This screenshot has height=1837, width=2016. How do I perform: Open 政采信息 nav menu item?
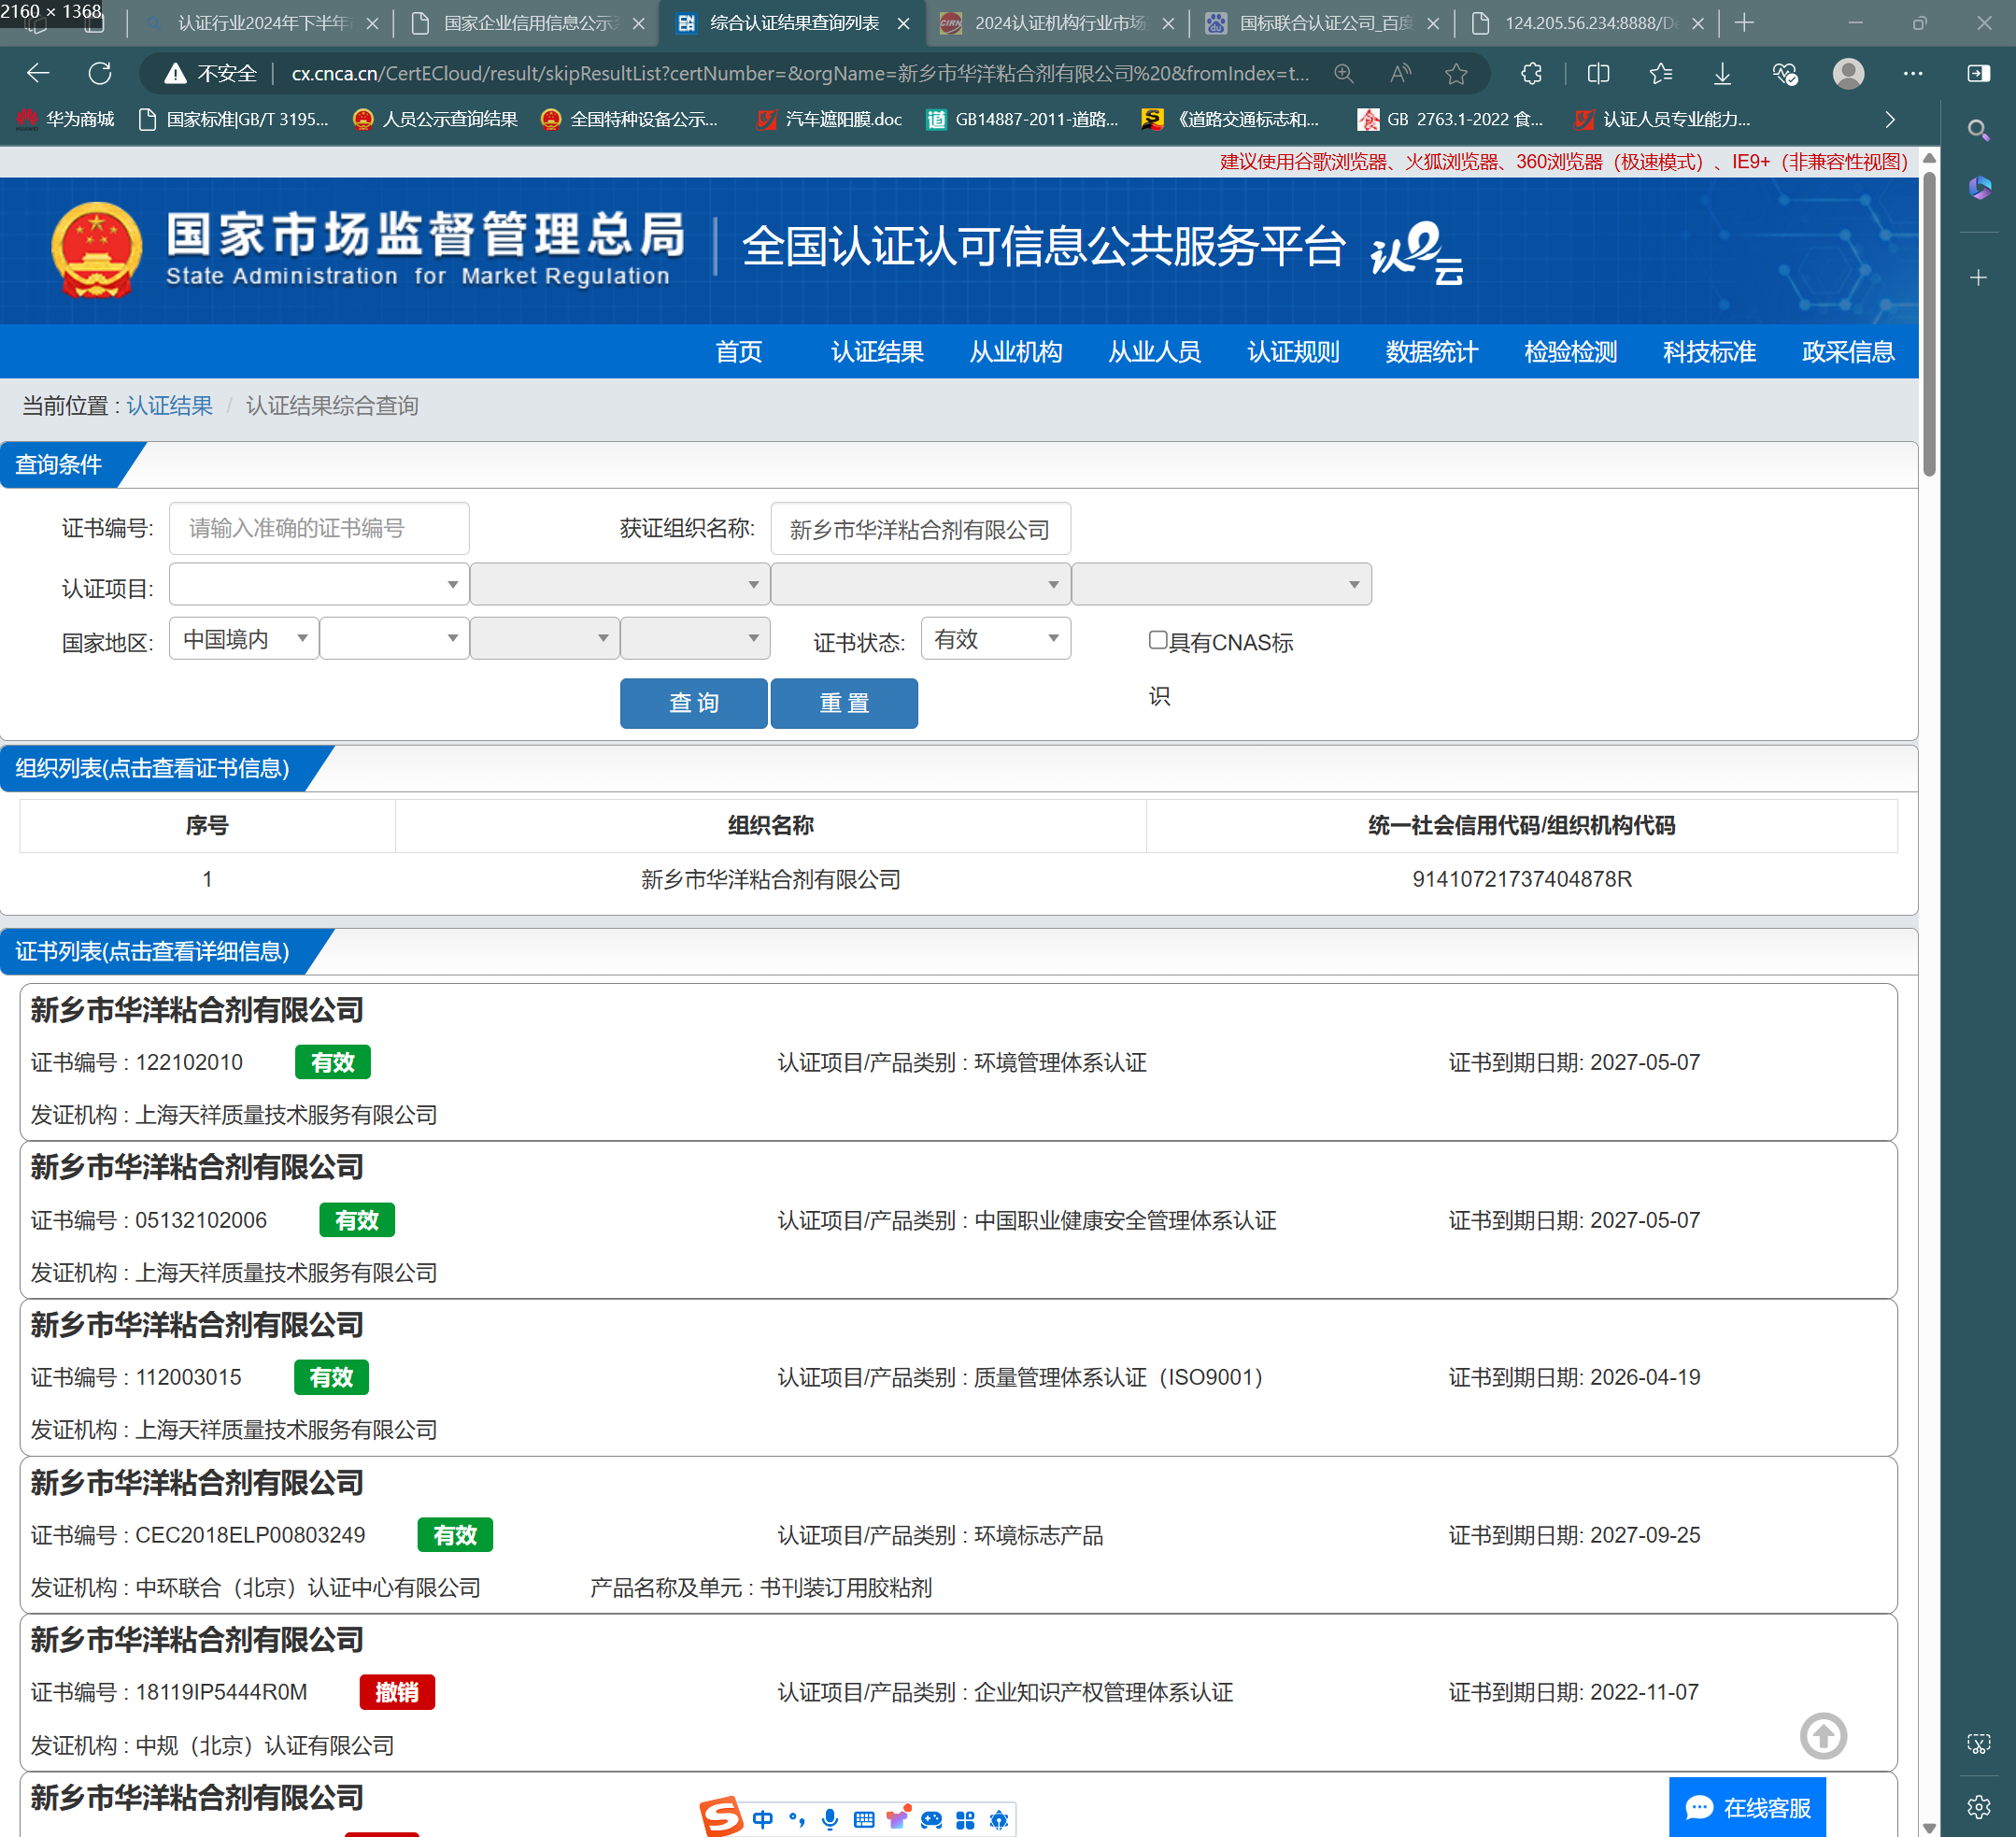(1848, 352)
